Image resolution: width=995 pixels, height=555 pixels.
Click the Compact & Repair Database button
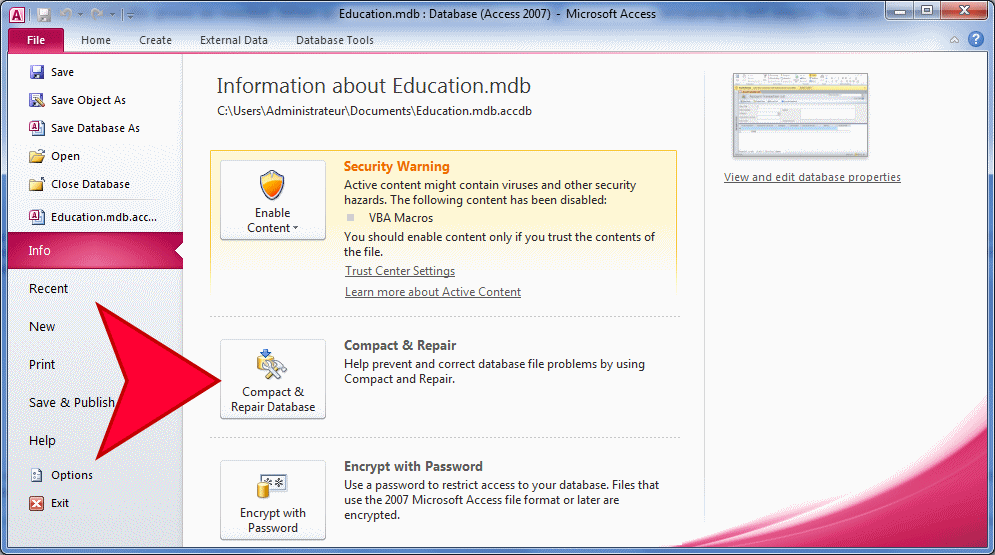(x=273, y=379)
